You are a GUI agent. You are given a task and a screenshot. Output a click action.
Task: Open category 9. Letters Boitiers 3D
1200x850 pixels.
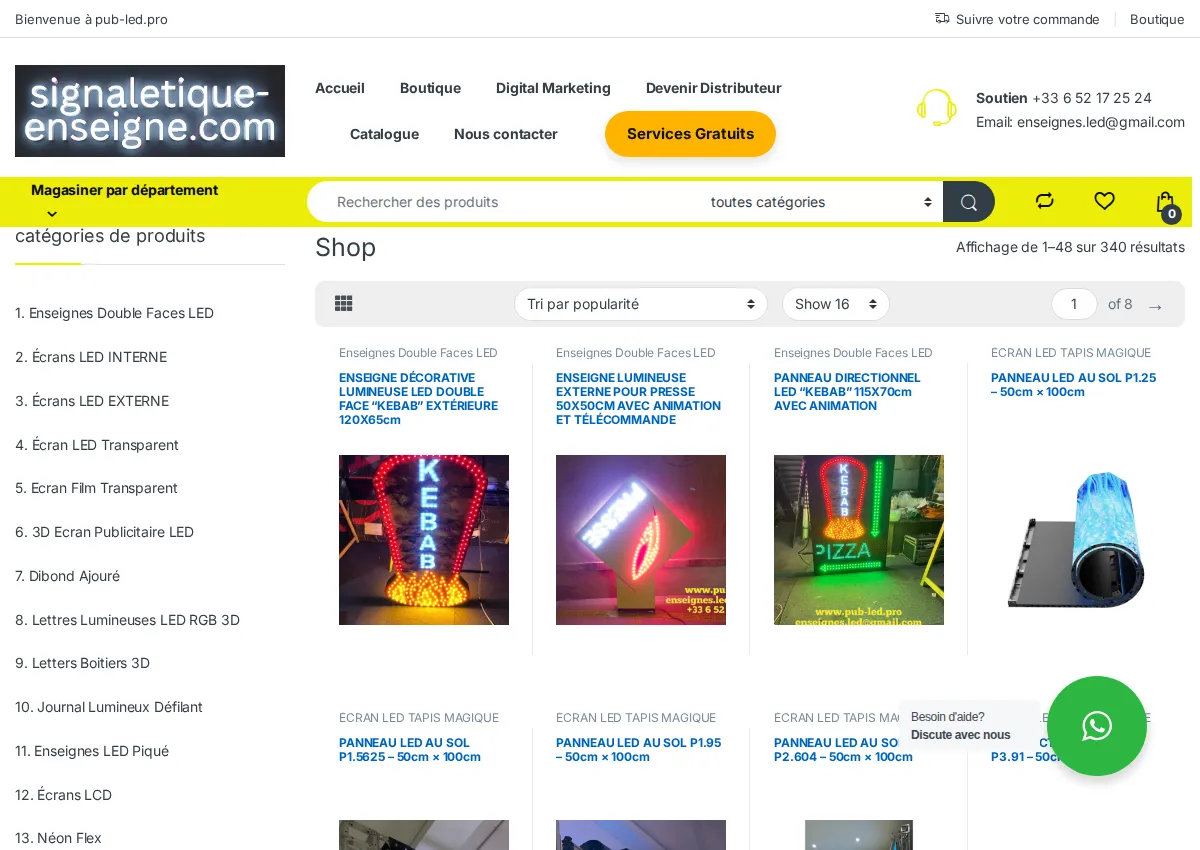[x=82, y=663]
